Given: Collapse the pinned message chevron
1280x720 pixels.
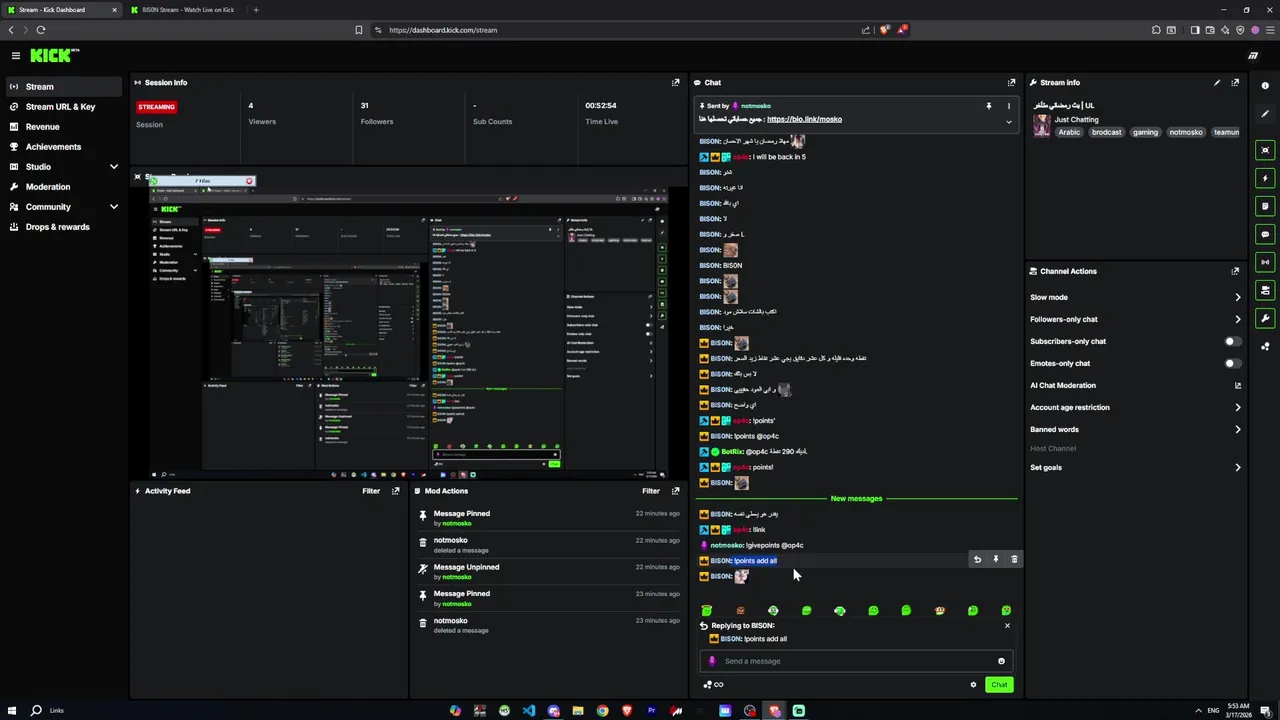Looking at the screenshot, I should [x=1008, y=122].
